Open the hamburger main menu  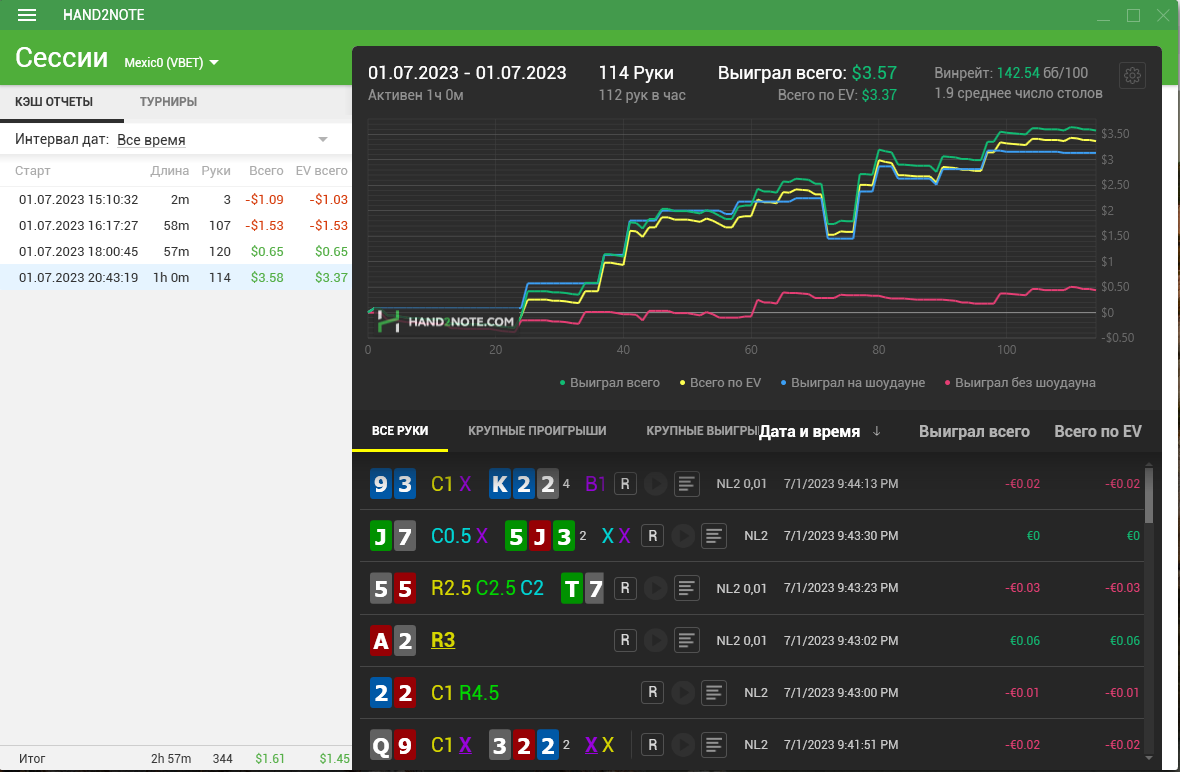(x=27, y=15)
